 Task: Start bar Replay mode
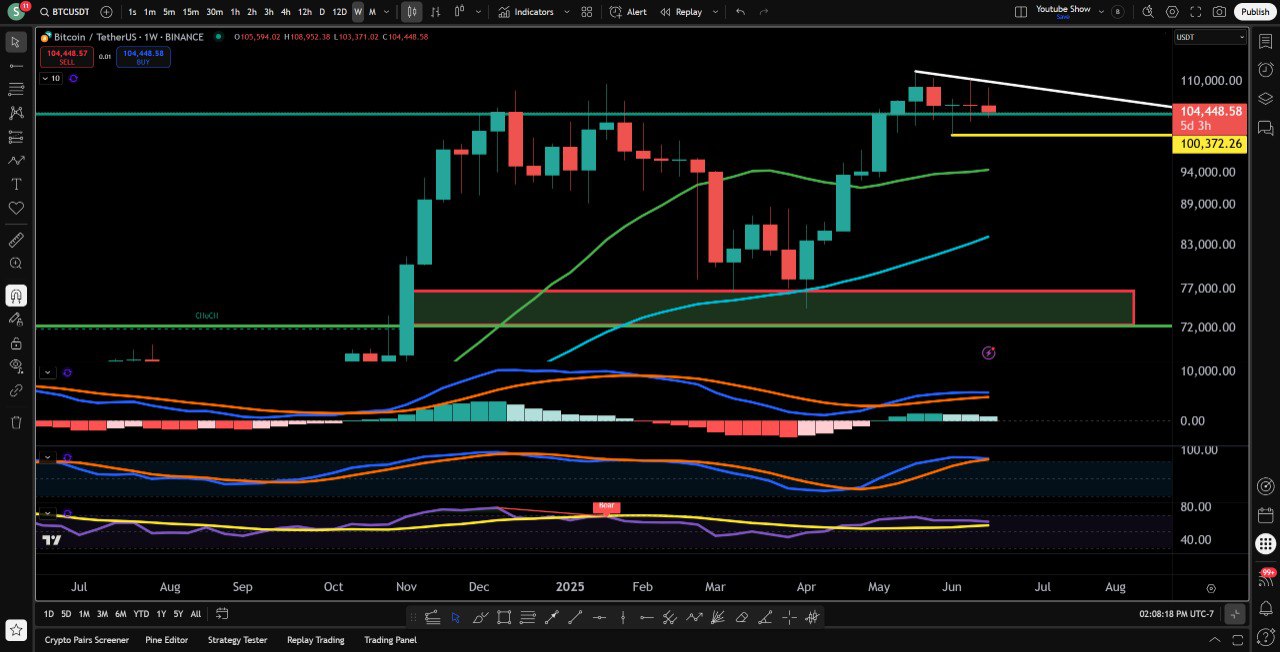point(681,12)
